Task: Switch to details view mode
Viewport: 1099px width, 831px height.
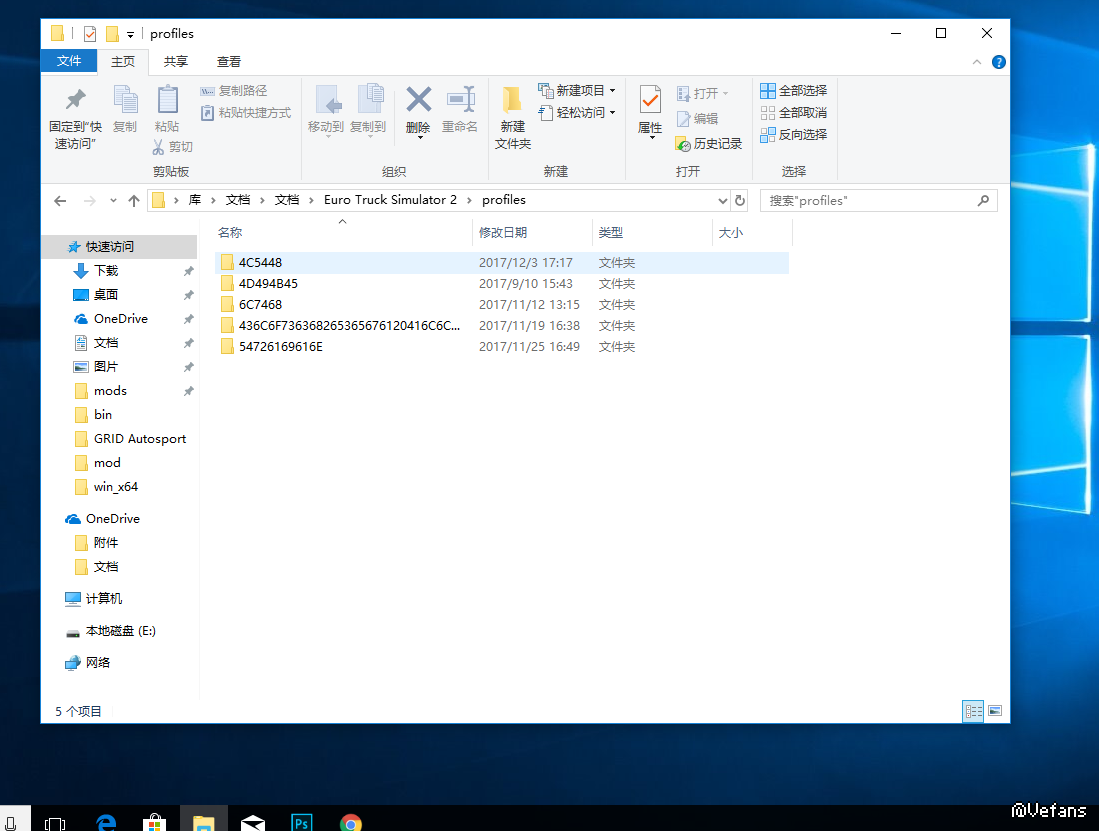Action: click(x=973, y=711)
